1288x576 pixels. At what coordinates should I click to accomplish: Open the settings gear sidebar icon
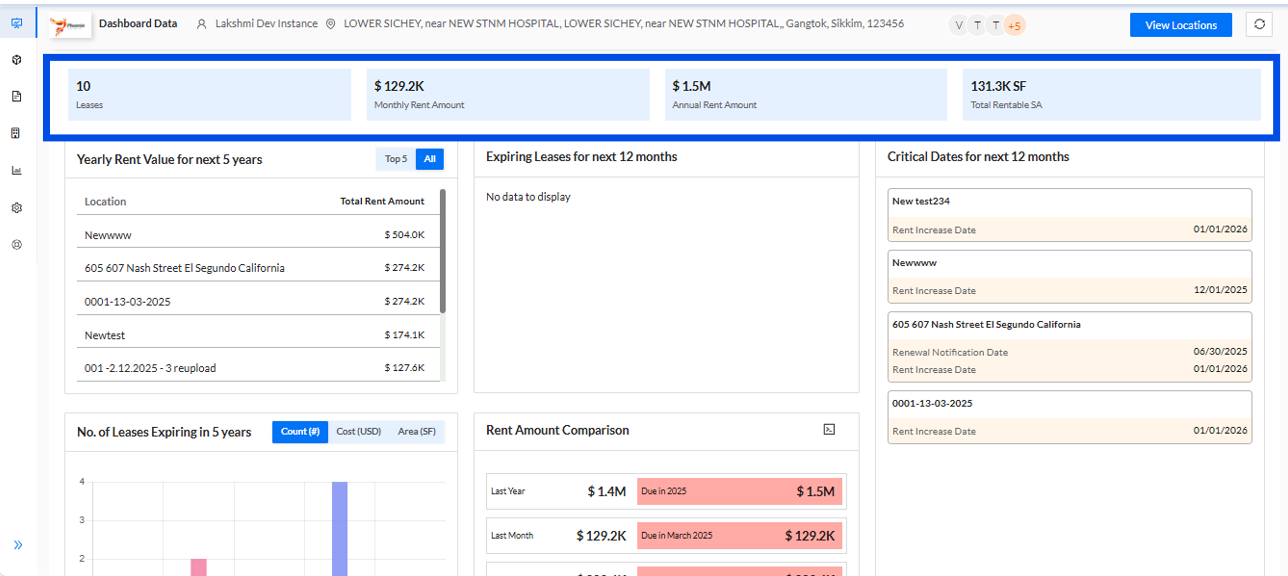[x=17, y=208]
